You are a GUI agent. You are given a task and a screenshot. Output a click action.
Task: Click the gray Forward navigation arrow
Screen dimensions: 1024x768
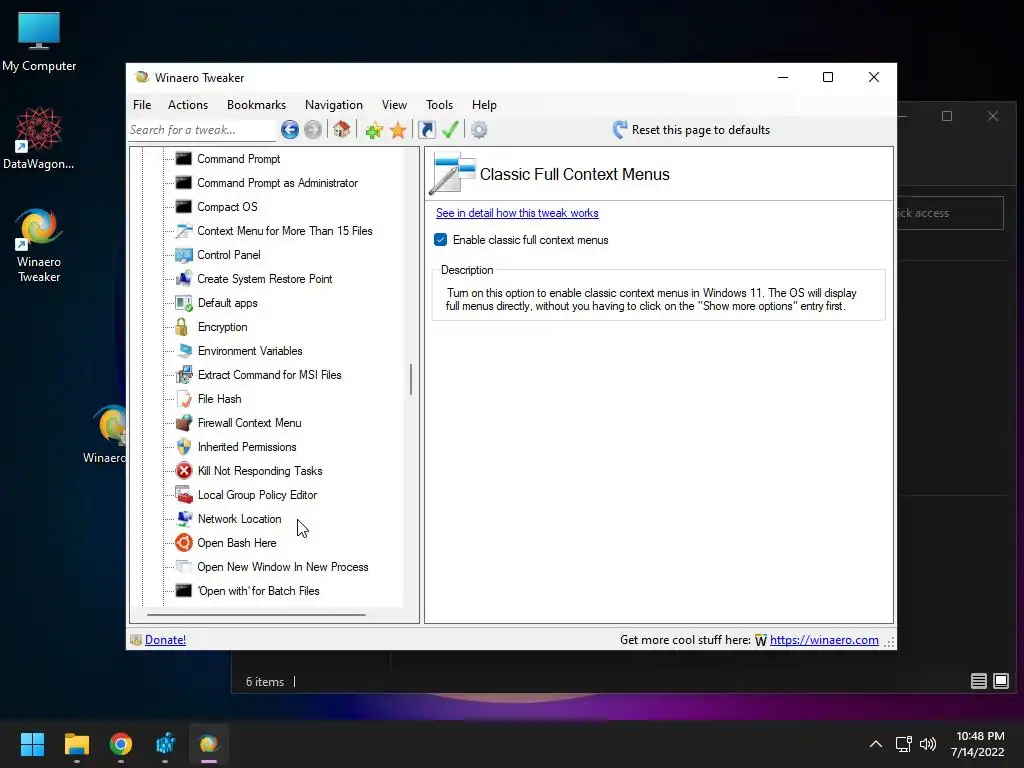tap(313, 130)
